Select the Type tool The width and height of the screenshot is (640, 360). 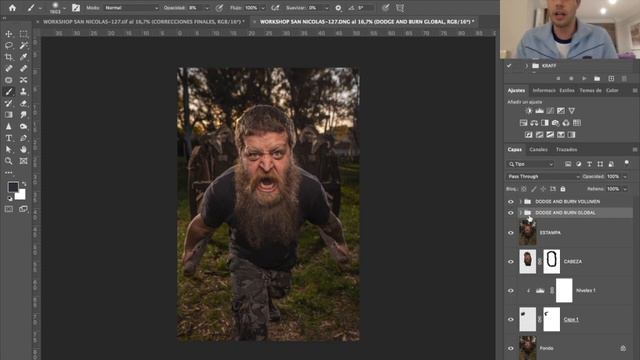coord(9,138)
